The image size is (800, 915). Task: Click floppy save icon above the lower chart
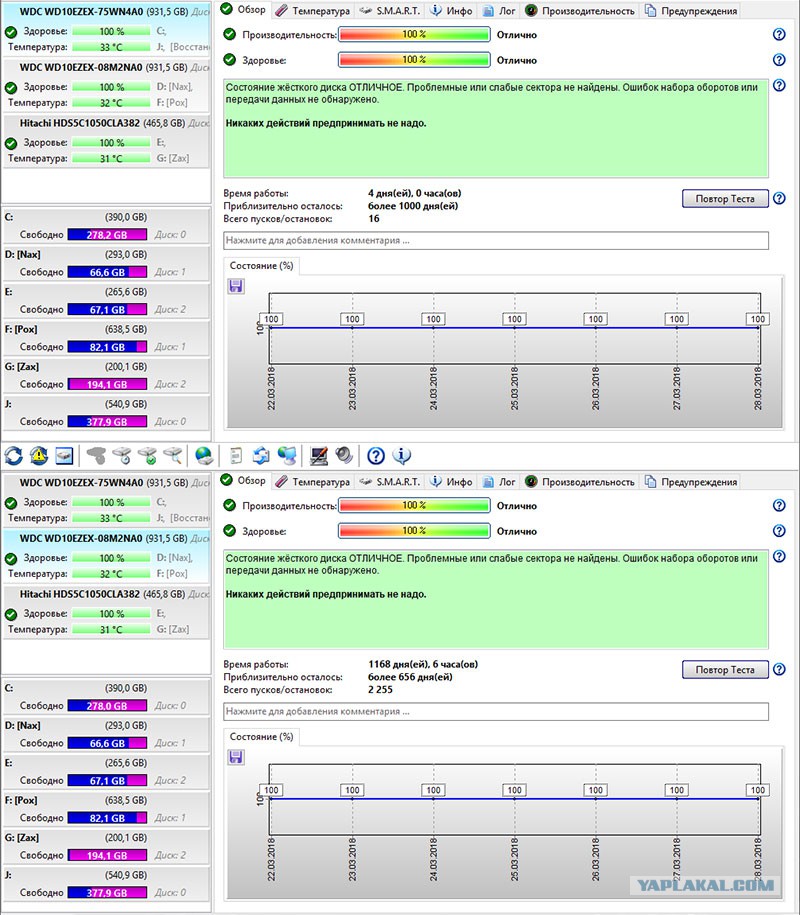236,757
